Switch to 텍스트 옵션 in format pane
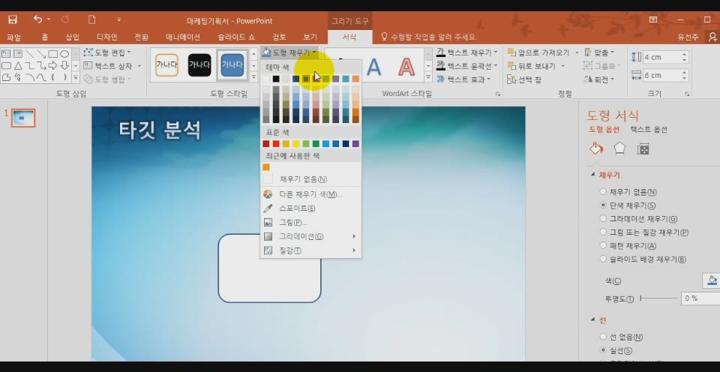Screen dimensions: 720x372 (648, 130)
